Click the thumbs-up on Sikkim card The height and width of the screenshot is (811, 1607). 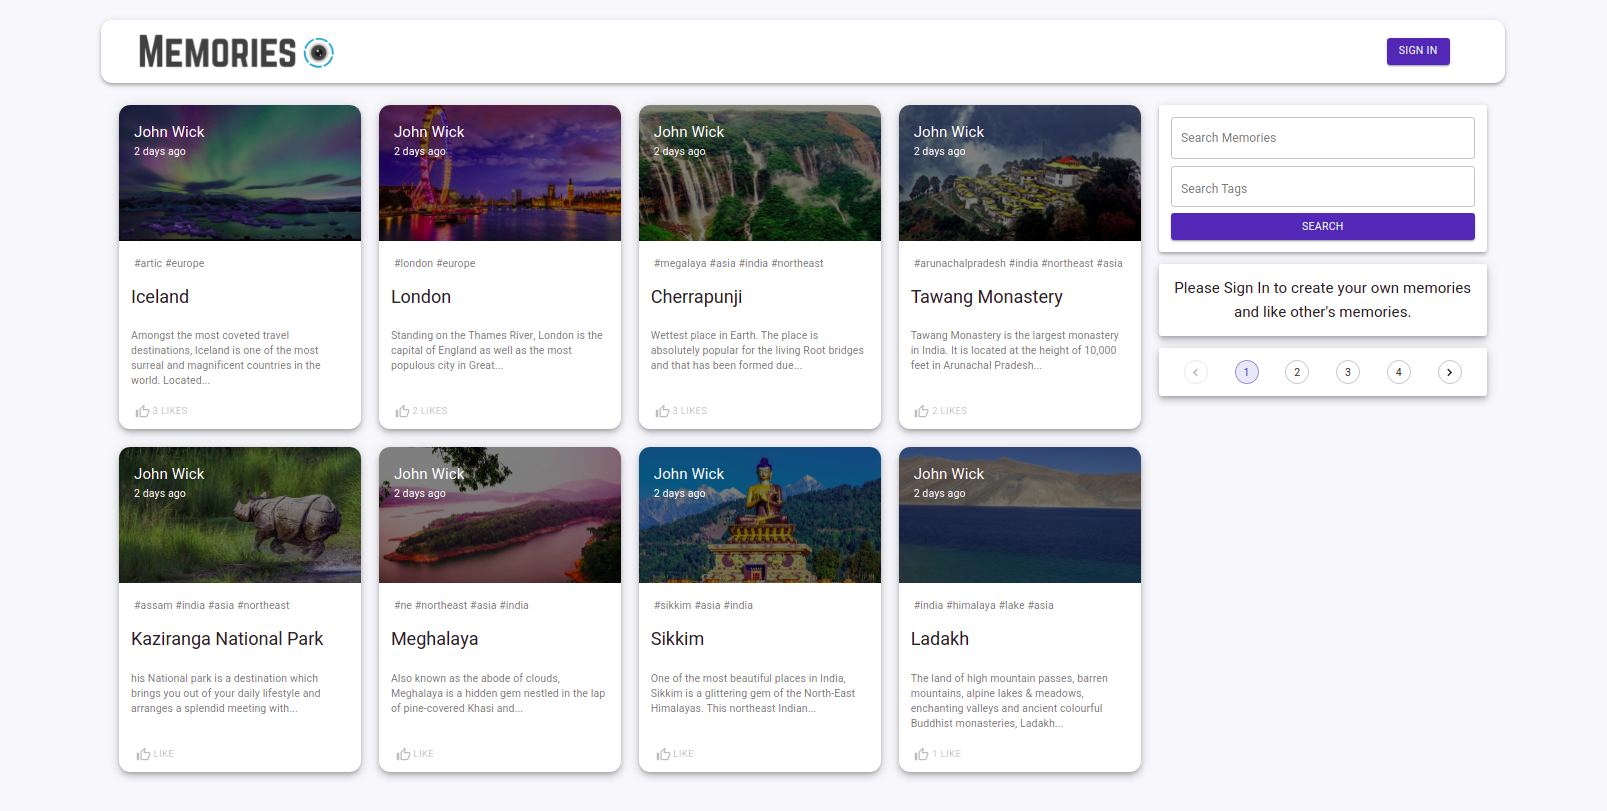(x=675, y=754)
